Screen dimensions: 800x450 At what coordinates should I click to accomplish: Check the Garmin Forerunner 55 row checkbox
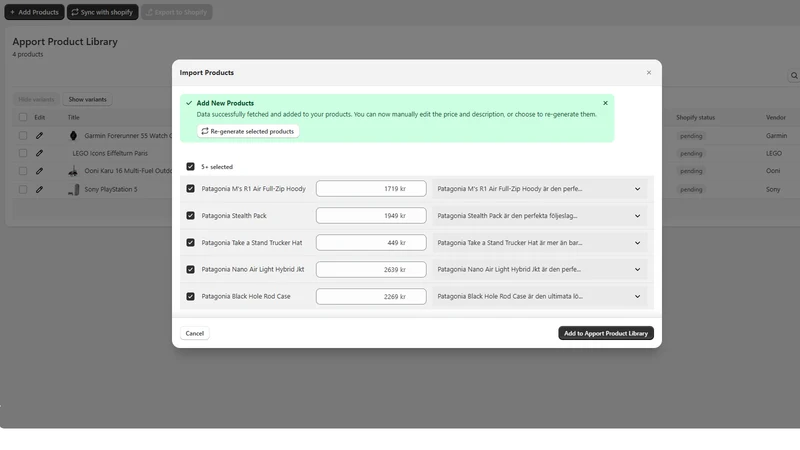tap(23, 136)
